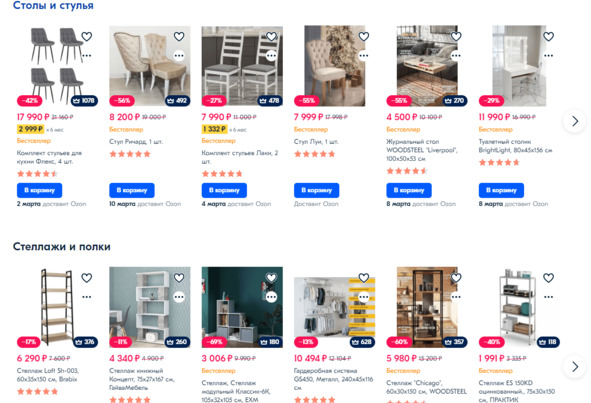Click heart on ES 150KD shelf card
This screenshot has height=403, width=591.
tap(548, 278)
